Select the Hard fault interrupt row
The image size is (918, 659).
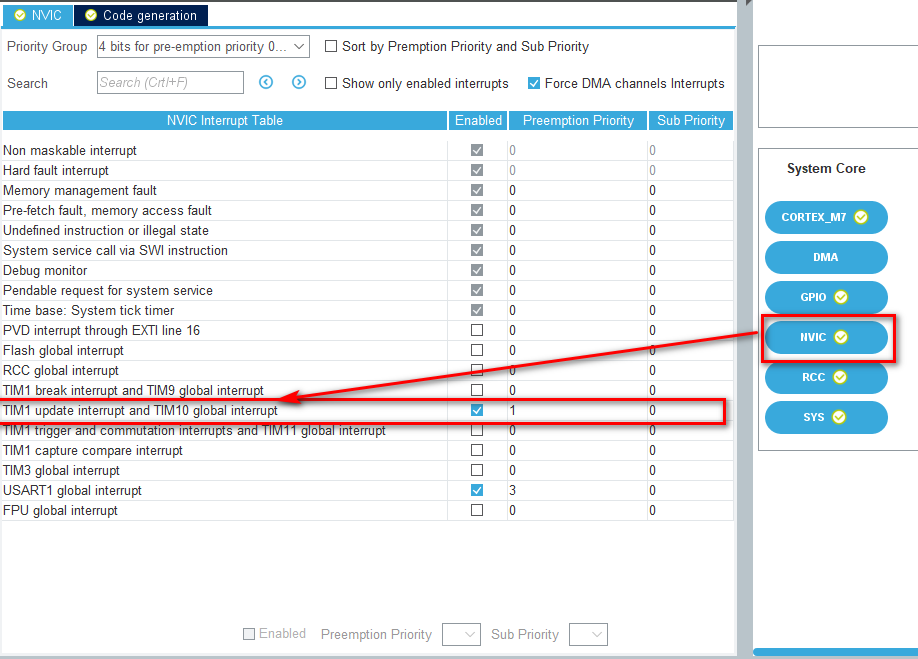pos(368,170)
